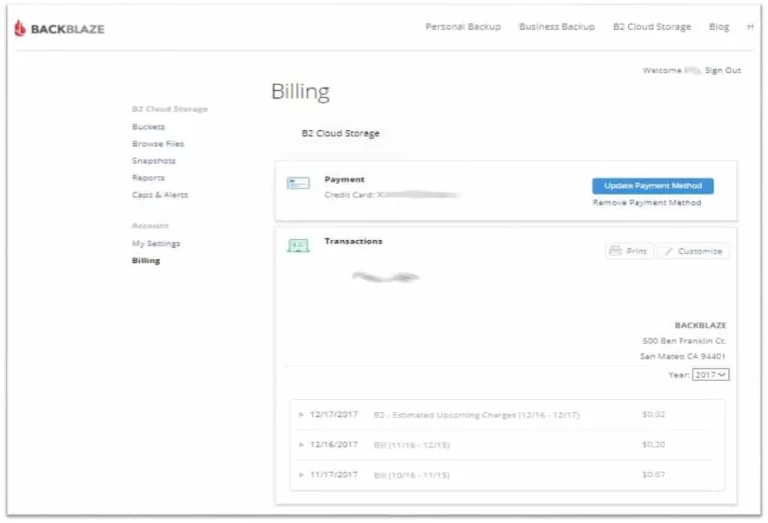Open My Settings in the sidebar
Screen dimensions: 768x523
(156, 243)
